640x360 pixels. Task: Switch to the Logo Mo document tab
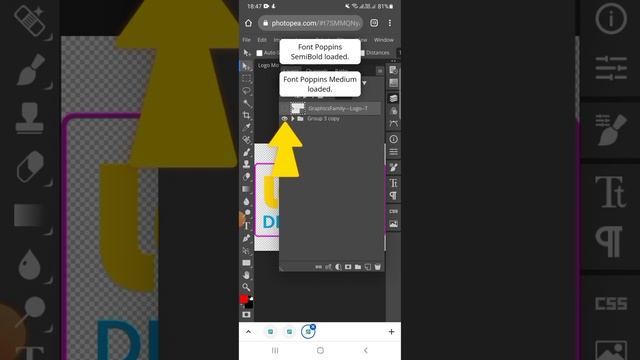(268, 65)
